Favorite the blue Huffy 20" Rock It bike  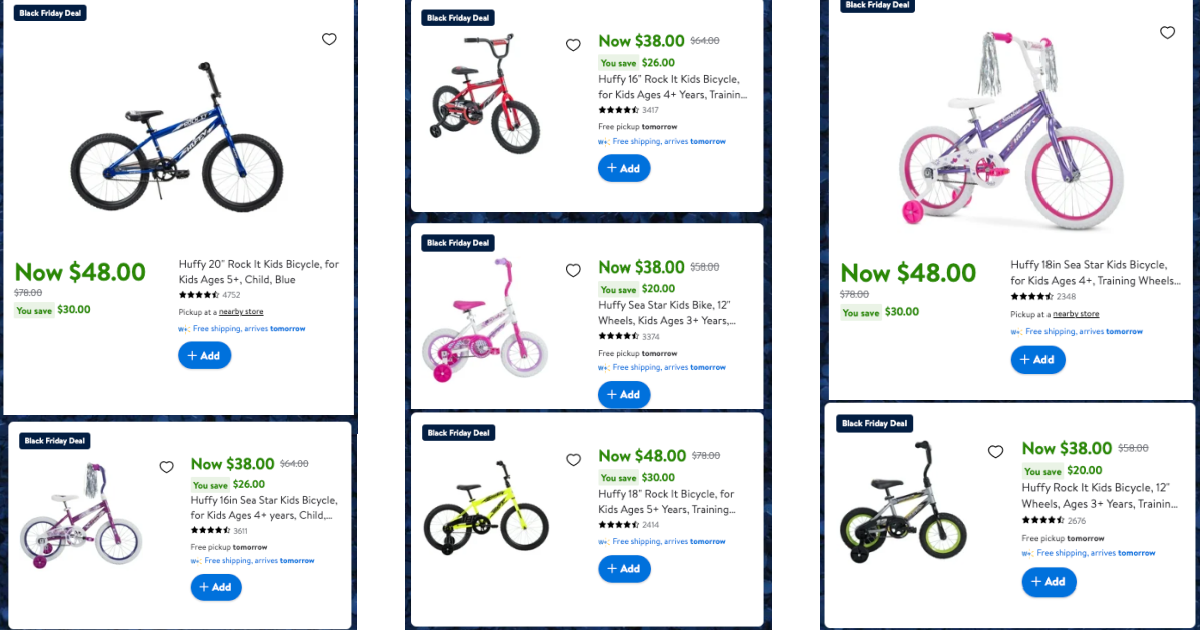[329, 40]
